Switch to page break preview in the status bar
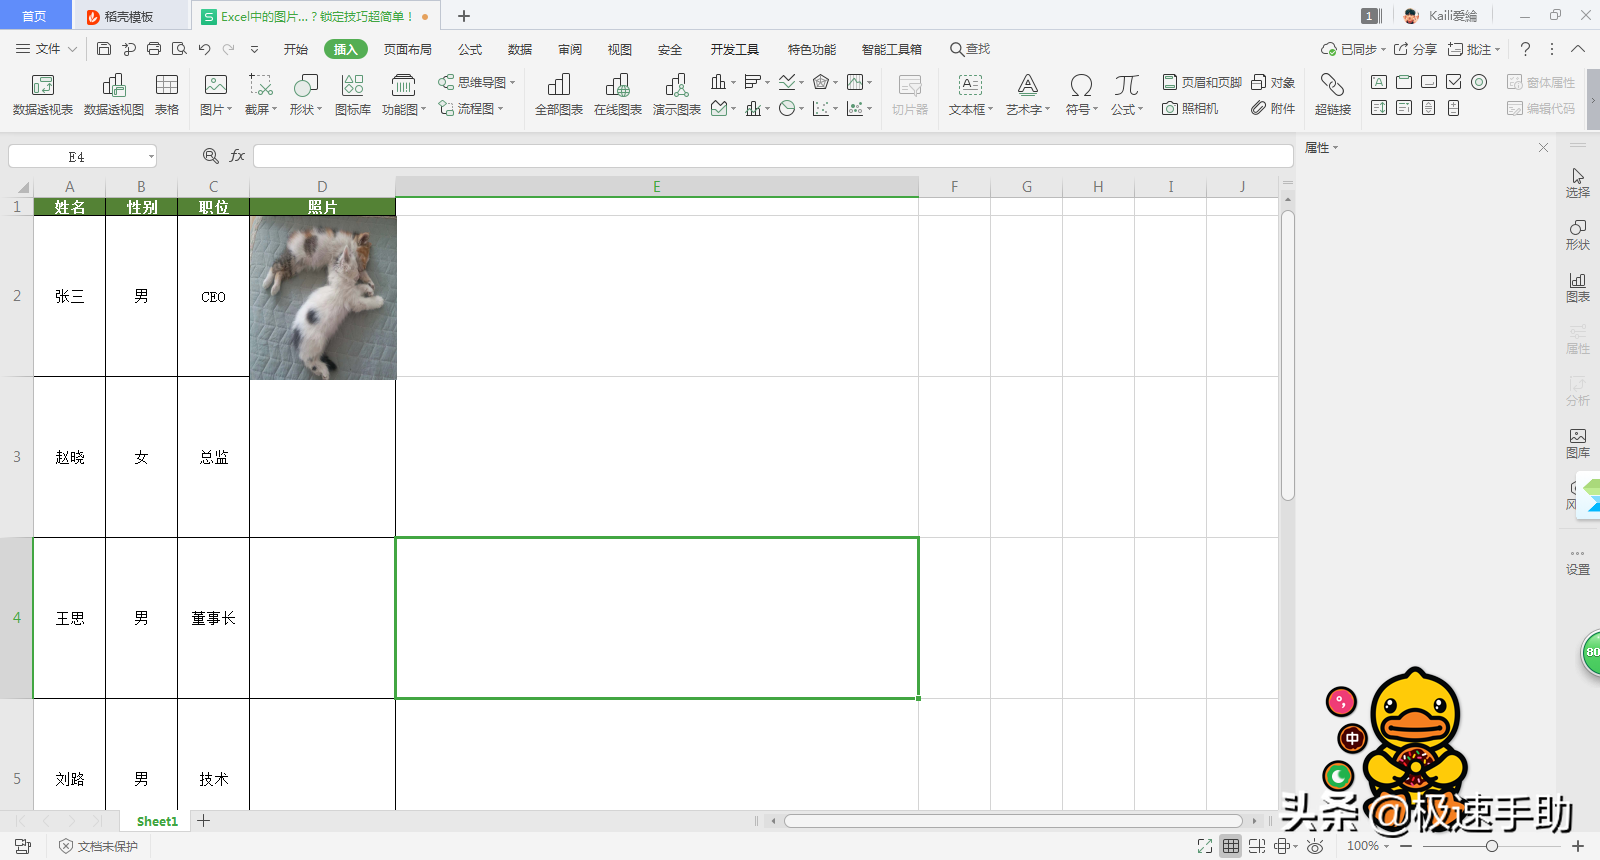Screen dimensions: 1600x860 [1257, 846]
